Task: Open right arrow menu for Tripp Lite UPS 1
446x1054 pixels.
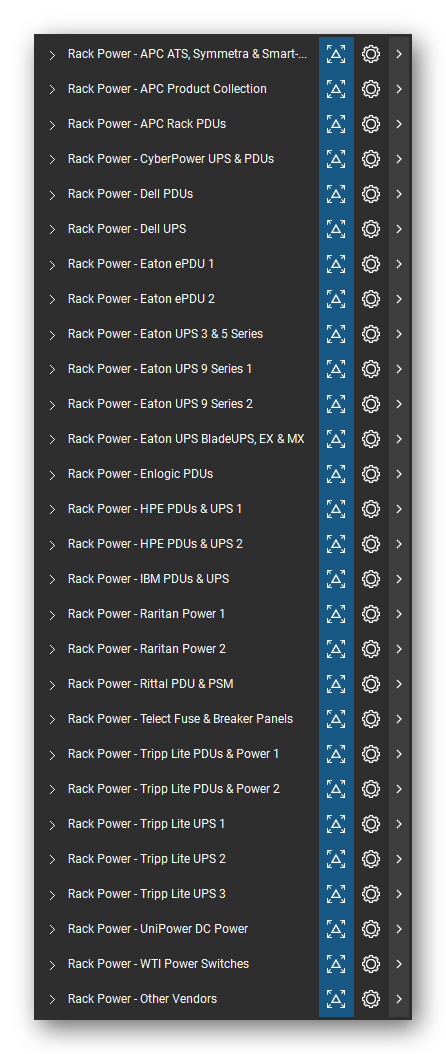Action: click(x=399, y=824)
